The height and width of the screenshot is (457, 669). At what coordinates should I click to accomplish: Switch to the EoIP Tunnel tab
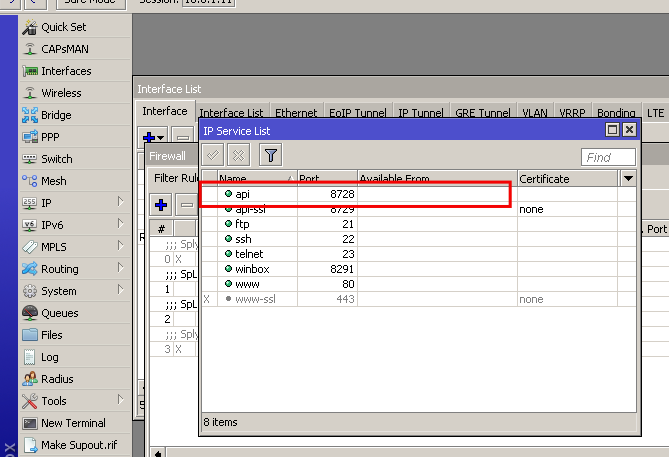coord(358,113)
